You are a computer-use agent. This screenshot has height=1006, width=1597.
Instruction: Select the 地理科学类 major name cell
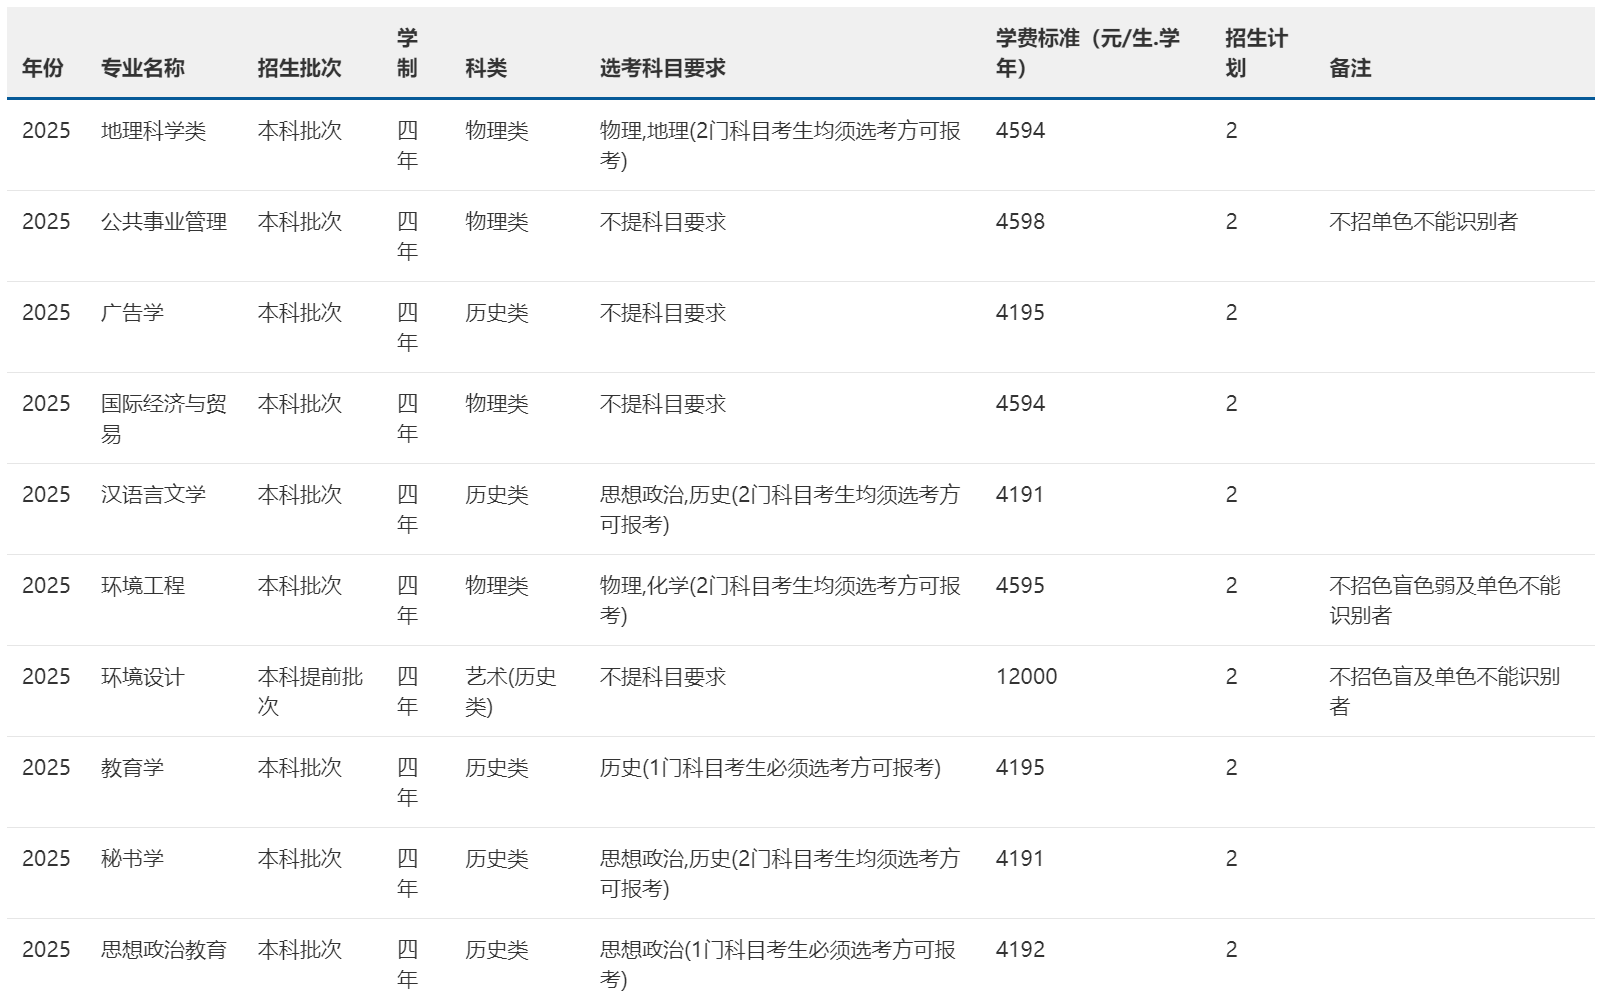point(153,131)
